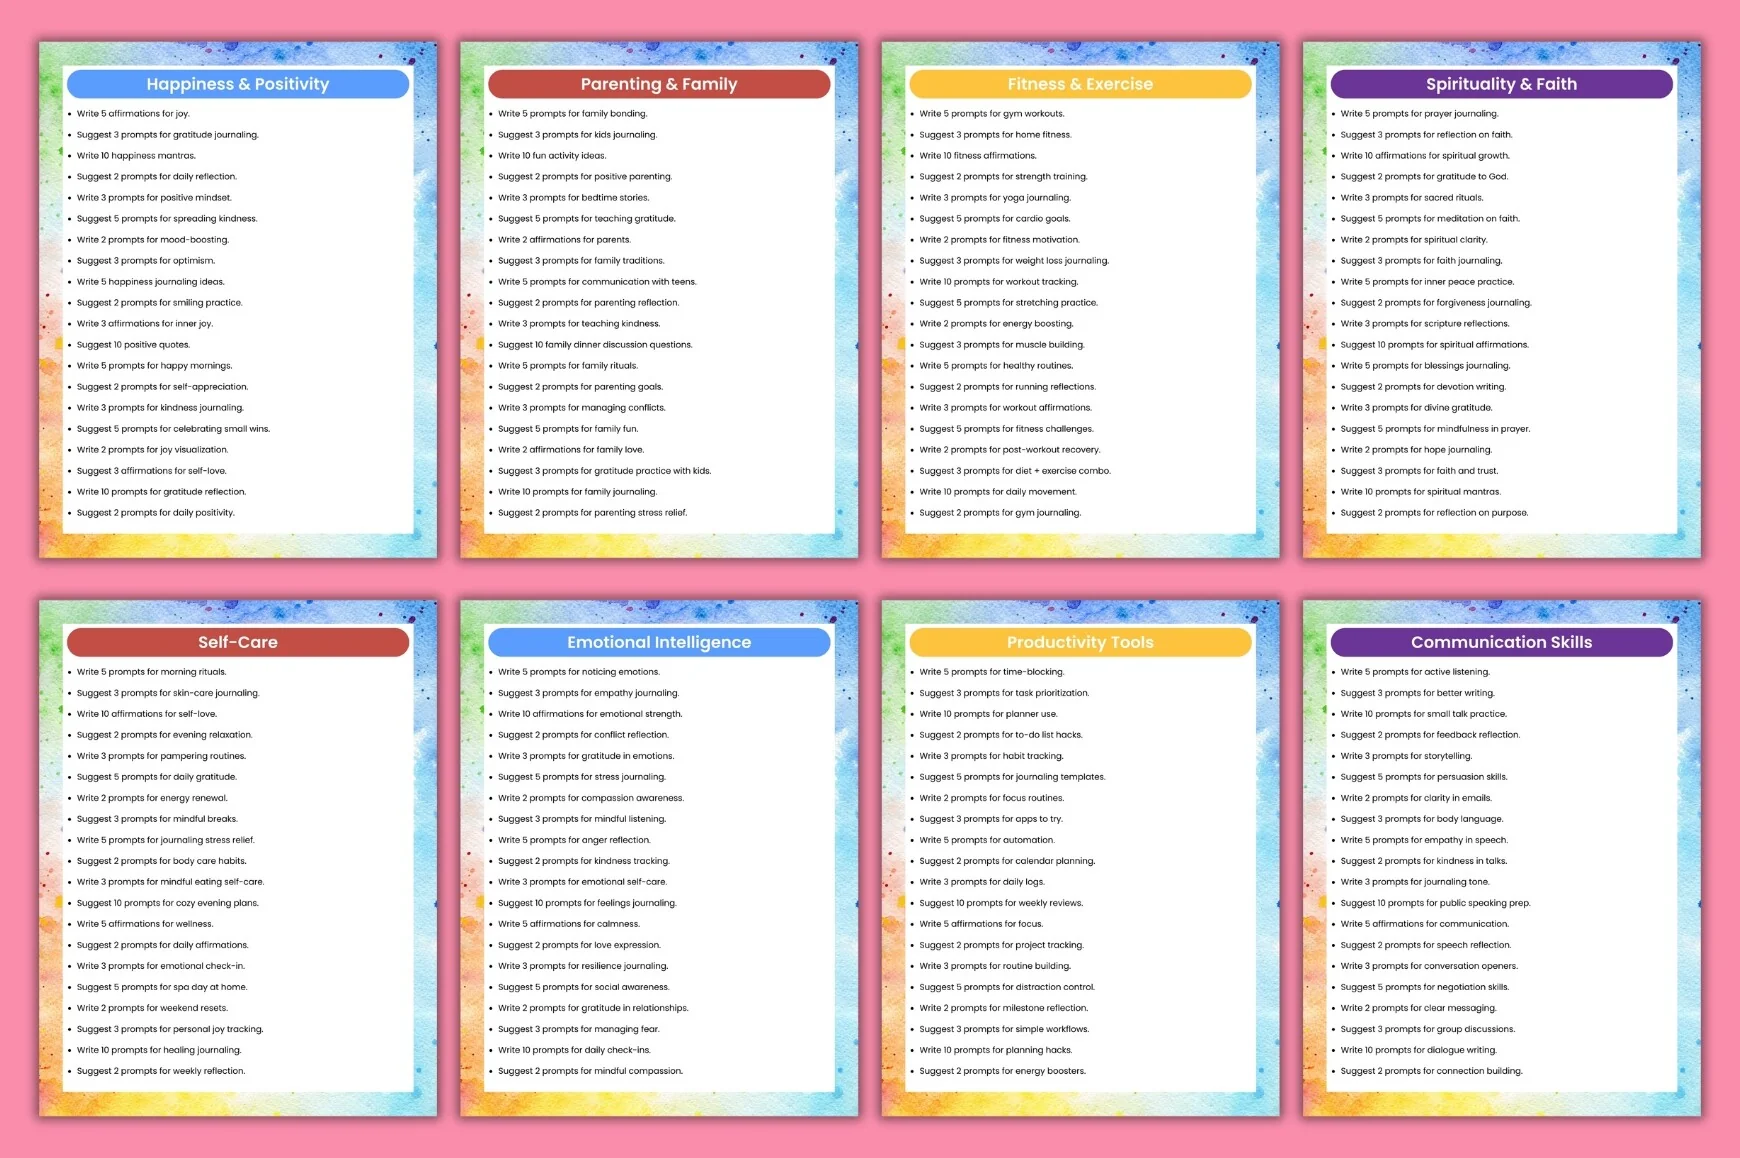The width and height of the screenshot is (1740, 1158).
Task: Select 'Suggest 2 prompts for conflict reflection.' line
Action: (x=583, y=735)
